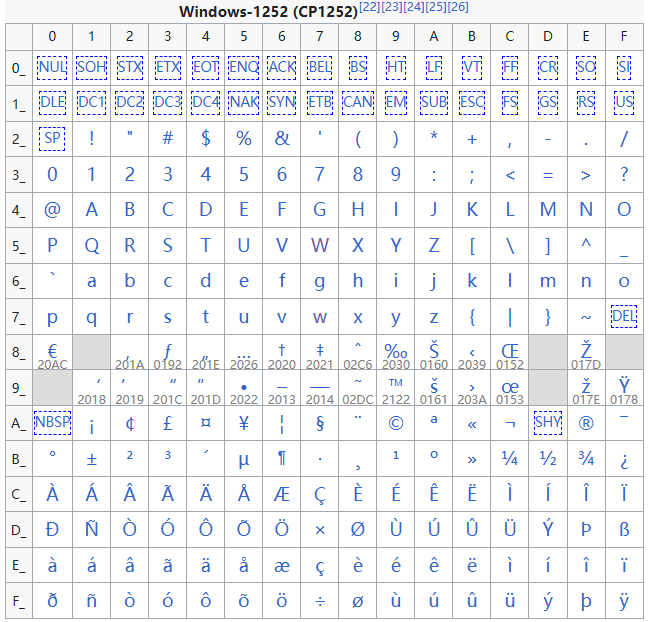Screen dimensions: 649x622
Task: Click the row header A_
Action: coord(19,423)
